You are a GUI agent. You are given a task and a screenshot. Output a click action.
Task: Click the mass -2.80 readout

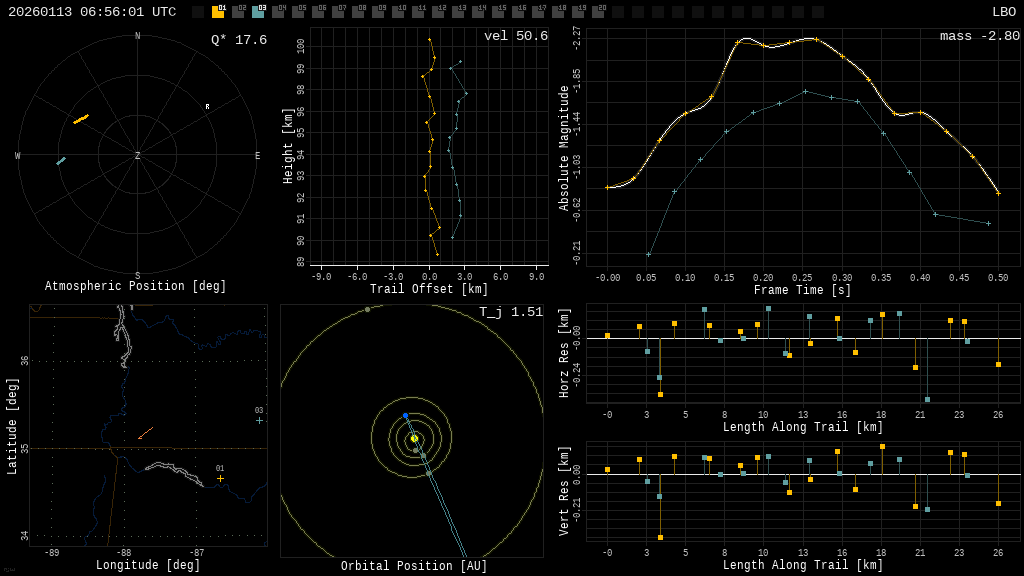(x=979, y=36)
